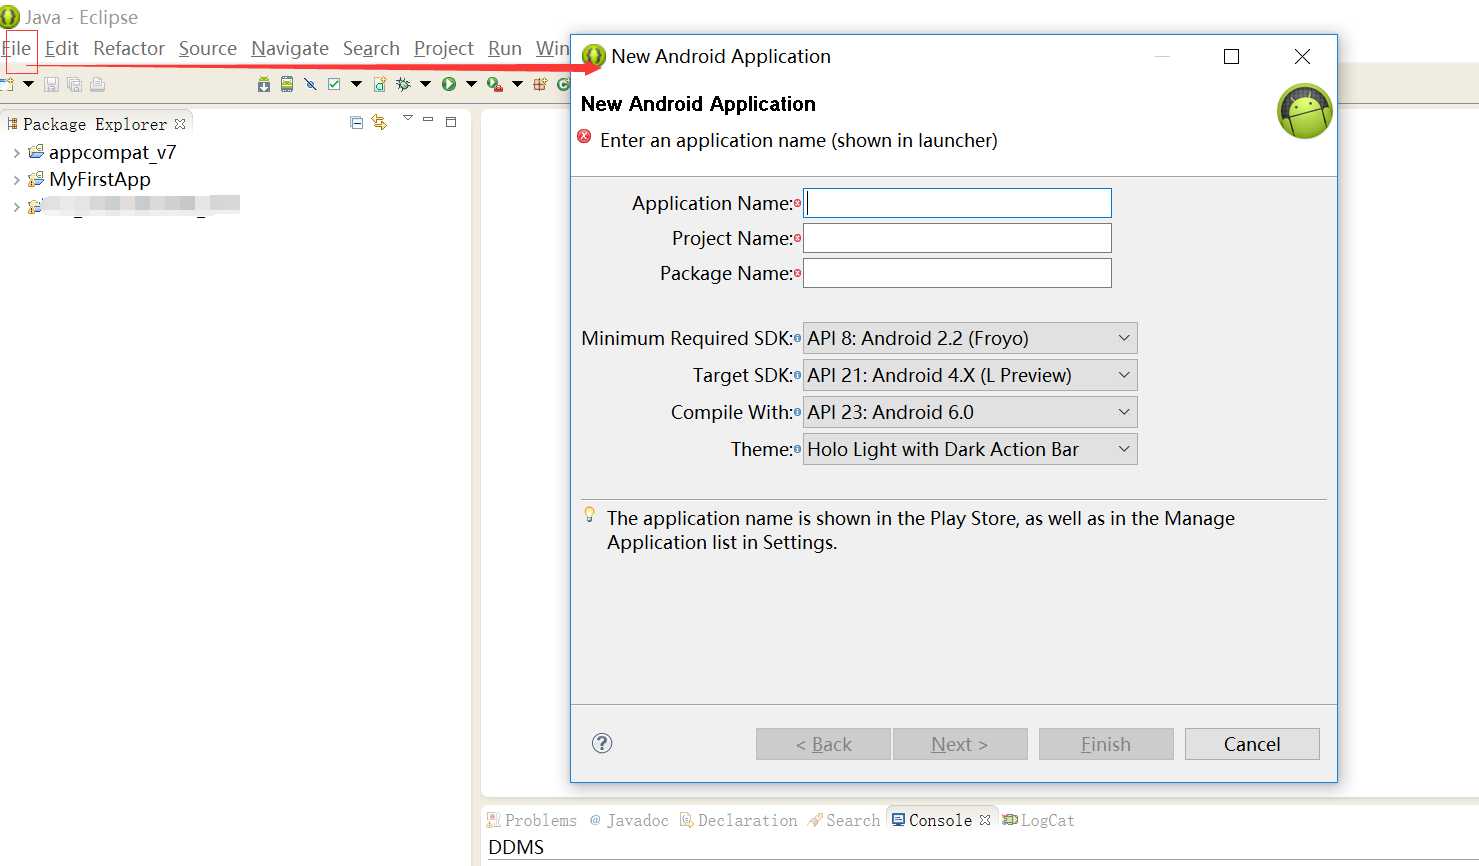Click the New Java Package toolbar icon
This screenshot has width=1479, height=866.
click(x=540, y=85)
